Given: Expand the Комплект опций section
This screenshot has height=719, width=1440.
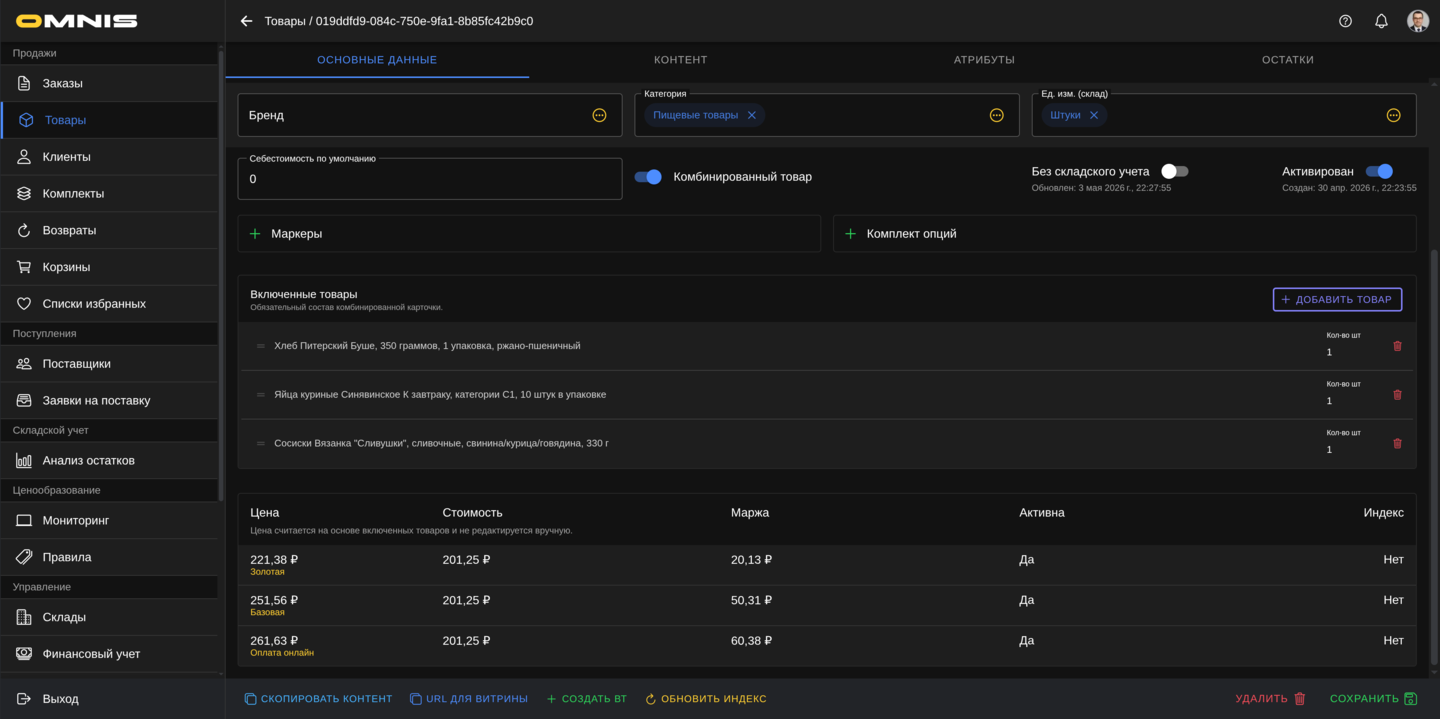Looking at the screenshot, I should click(1124, 234).
